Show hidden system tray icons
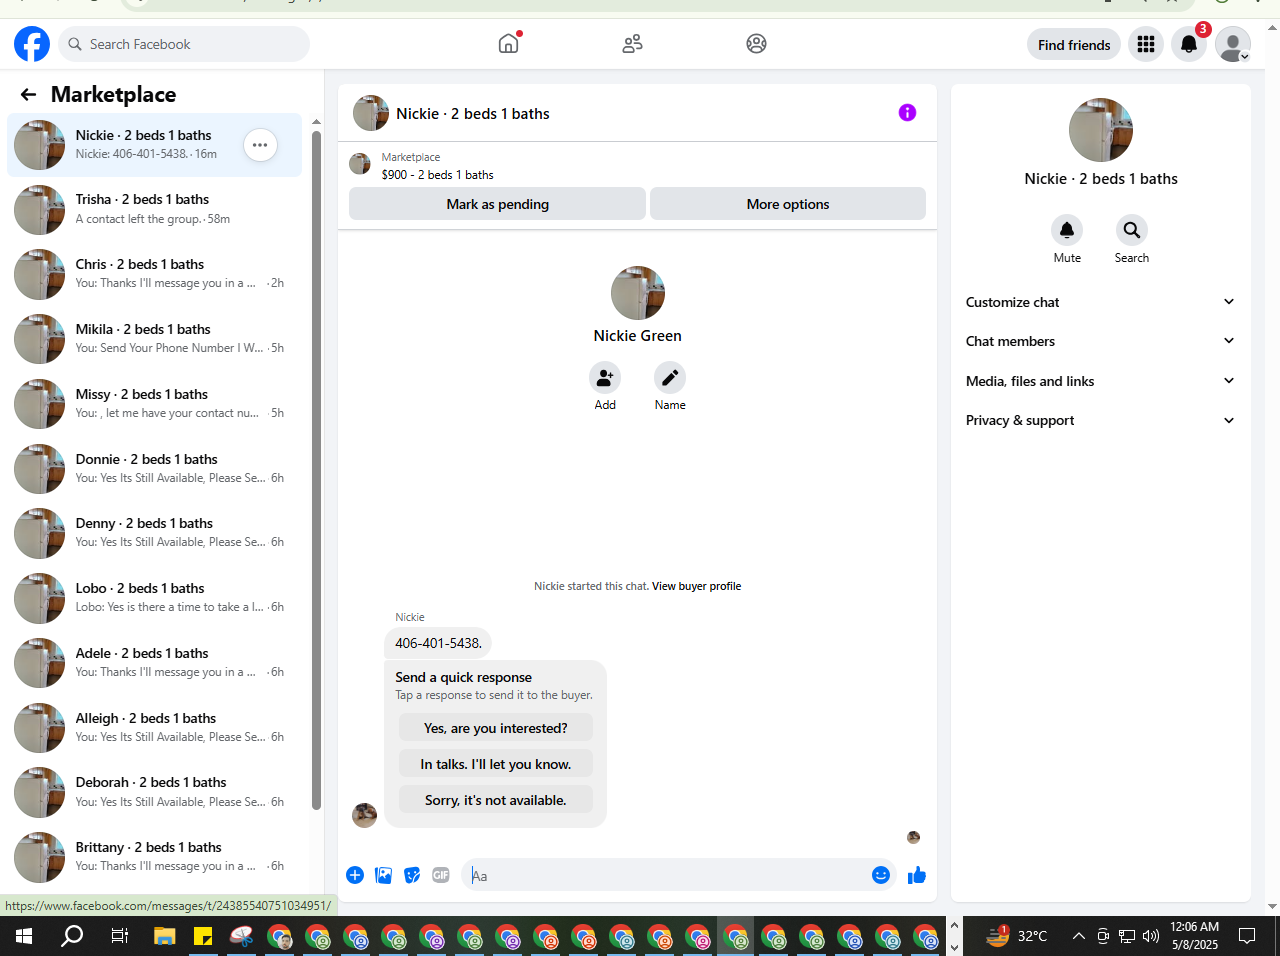This screenshot has height=956, width=1280. 1078,936
